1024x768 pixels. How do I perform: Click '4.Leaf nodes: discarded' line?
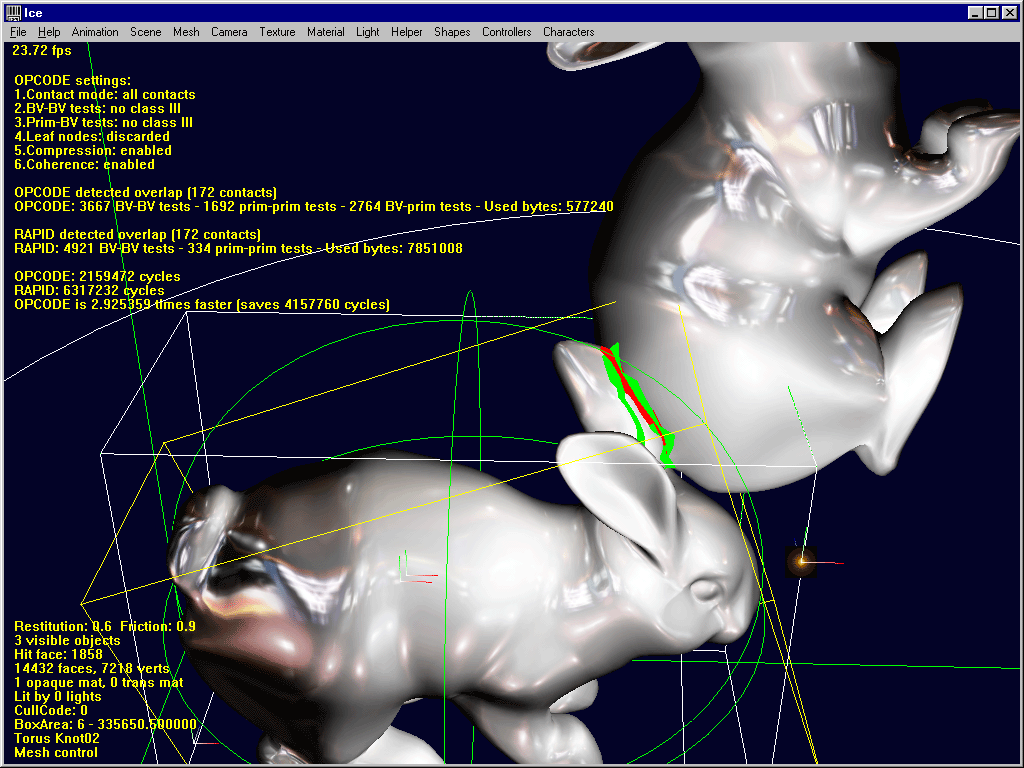click(x=92, y=136)
